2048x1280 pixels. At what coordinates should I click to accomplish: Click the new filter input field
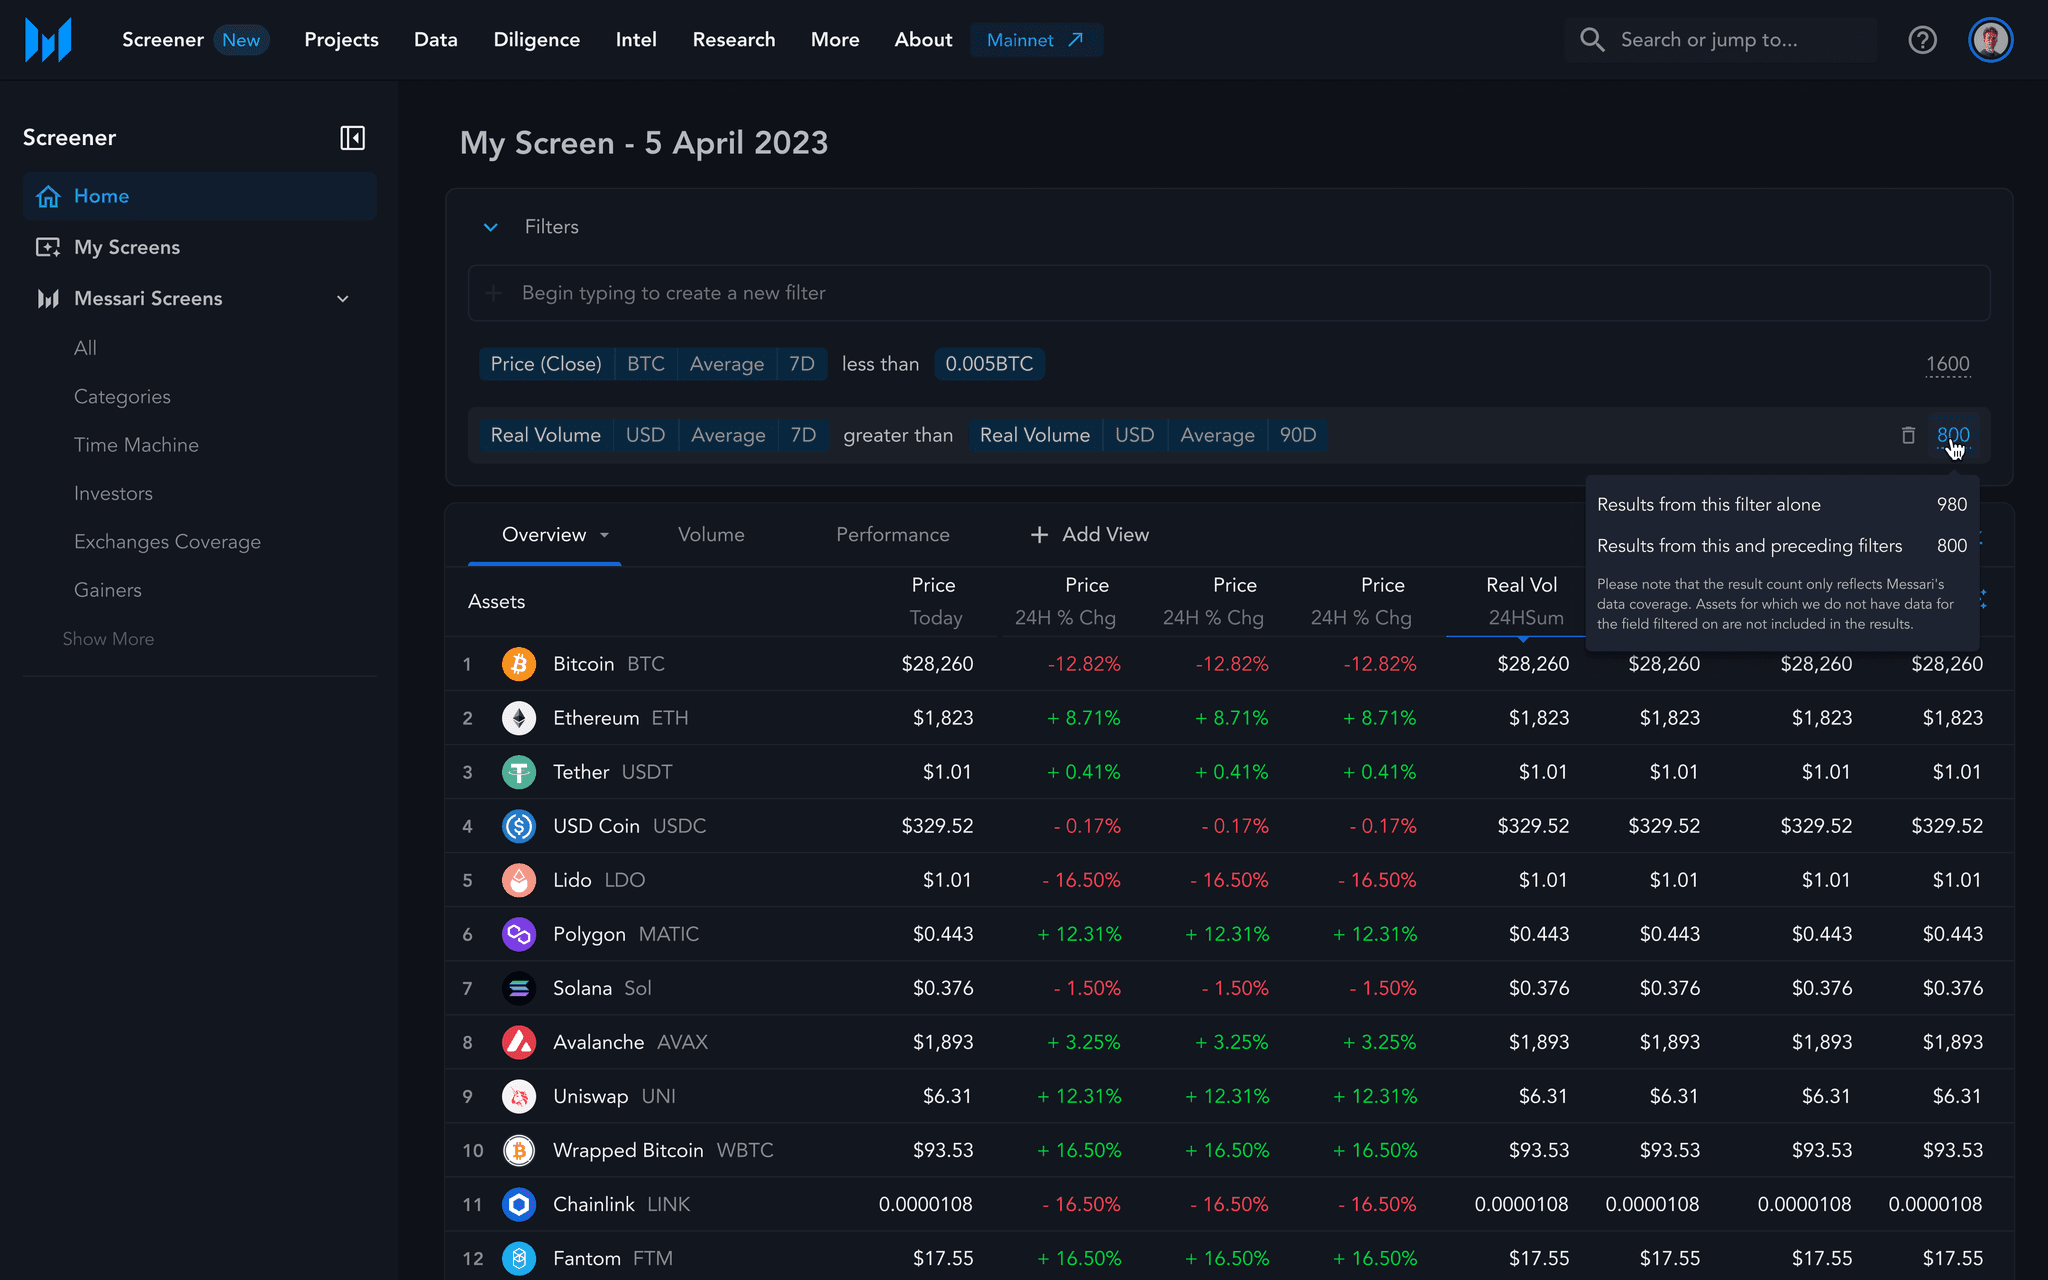tap(1229, 293)
